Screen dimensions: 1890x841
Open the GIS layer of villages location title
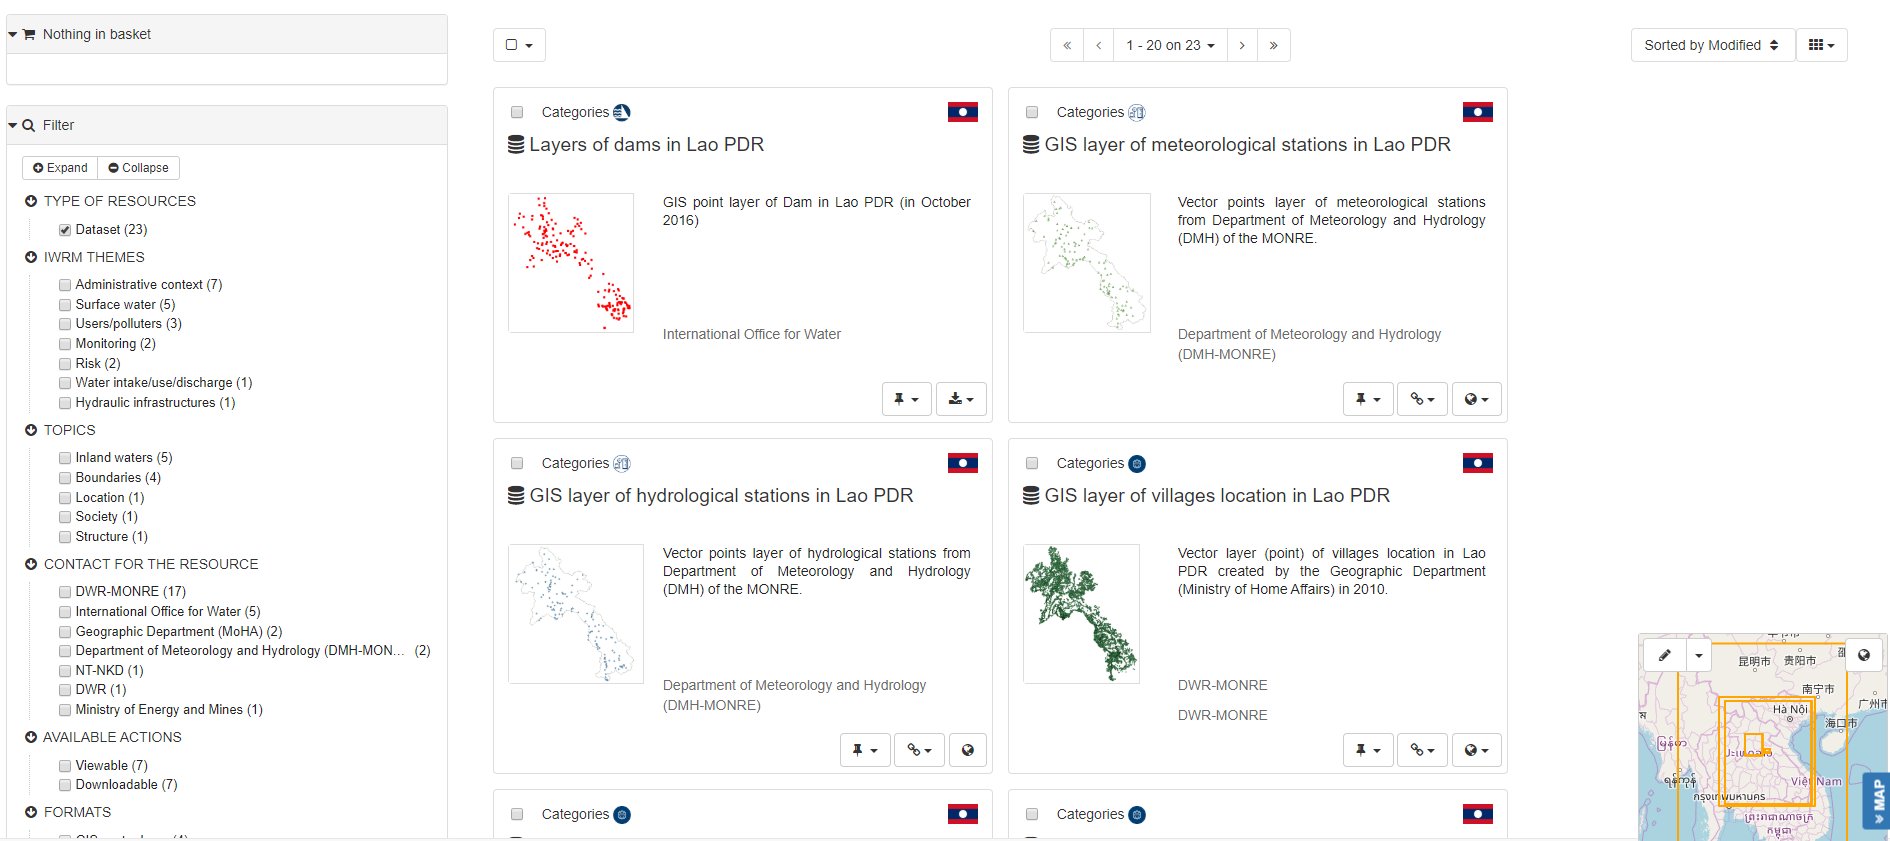point(1216,496)
